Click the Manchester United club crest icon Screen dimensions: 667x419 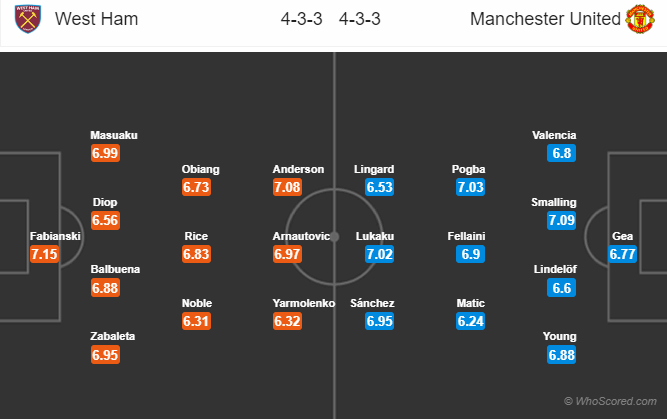(638, 18)
